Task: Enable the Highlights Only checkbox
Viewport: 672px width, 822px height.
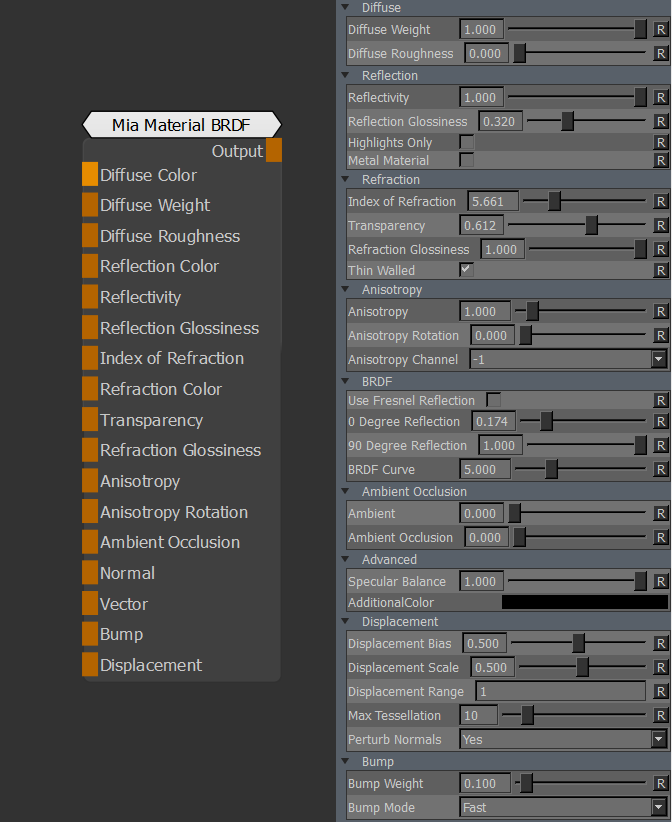Action: click(x=467, y=143)
